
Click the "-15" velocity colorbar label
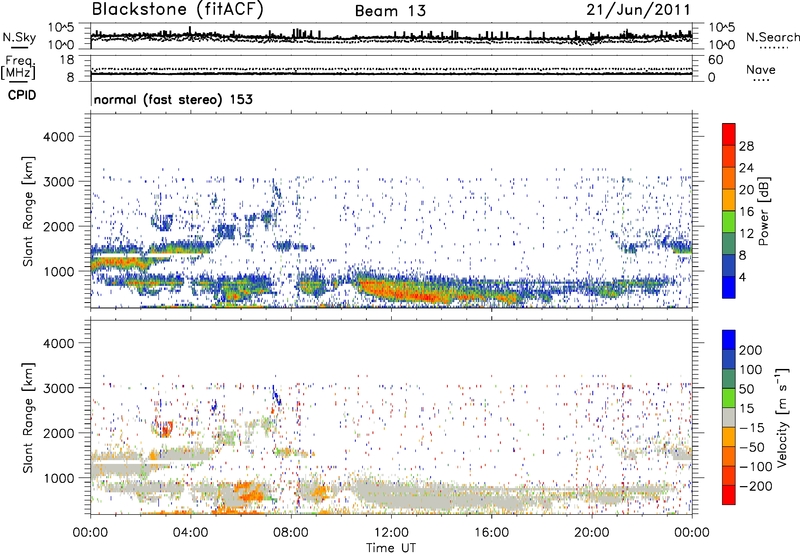752,428
